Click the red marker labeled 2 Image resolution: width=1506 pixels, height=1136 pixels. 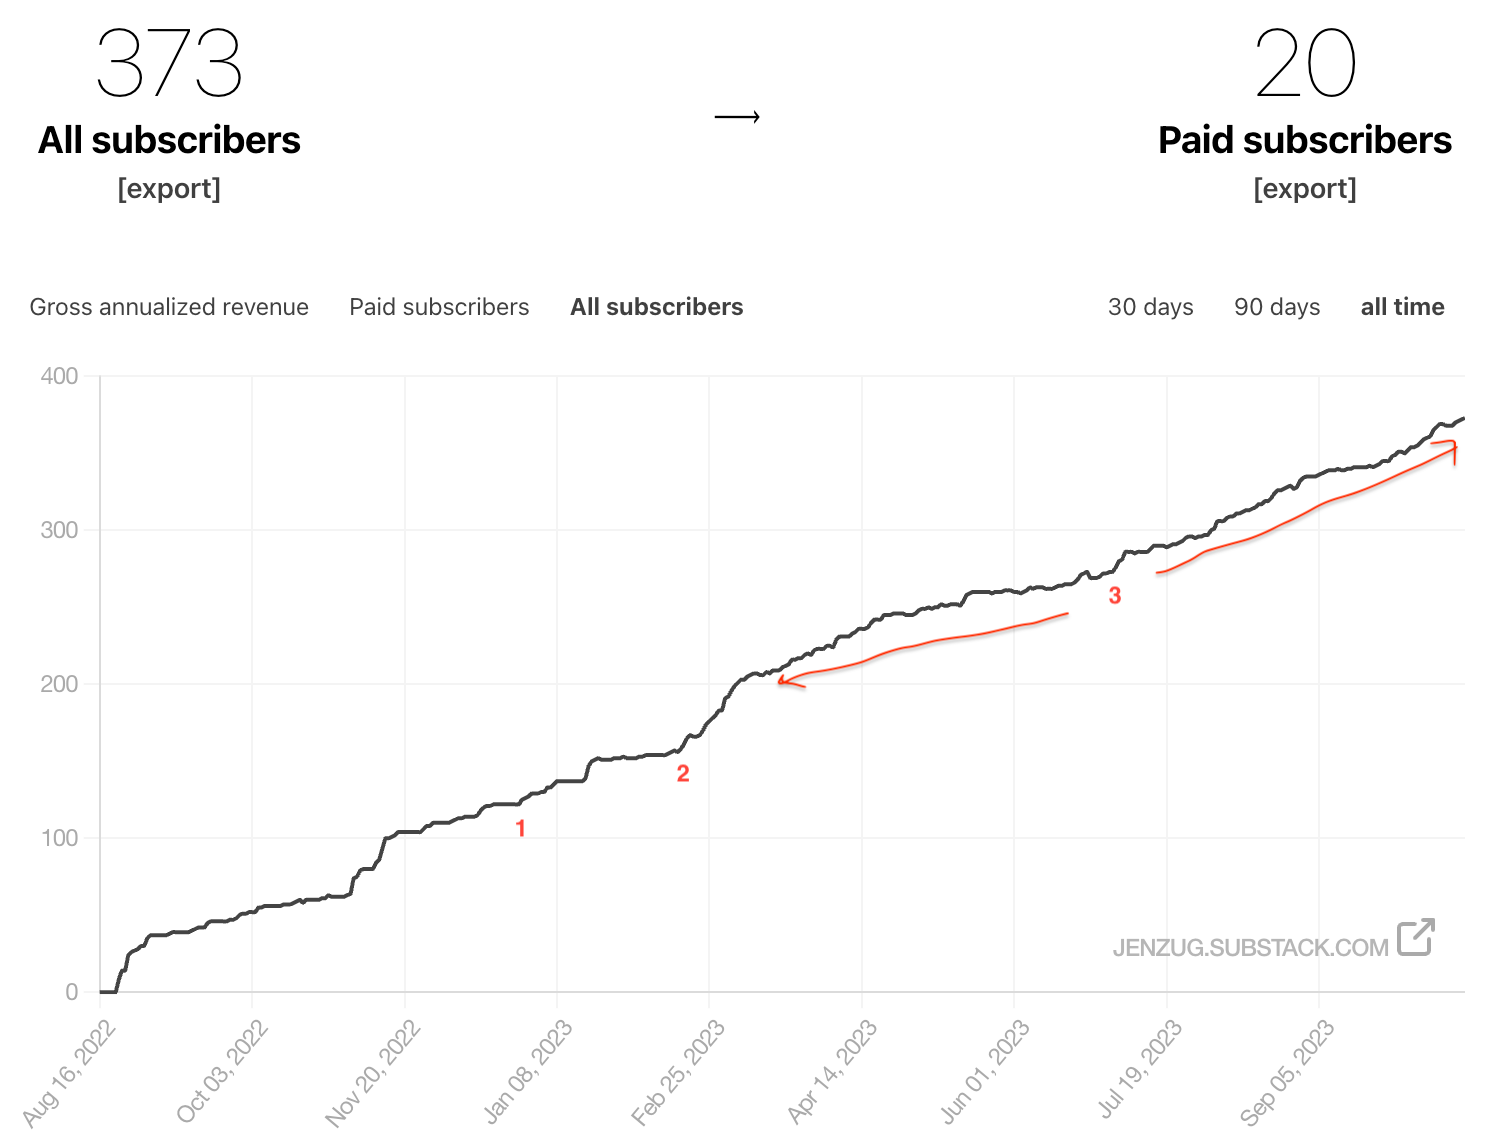[x=683, y=771]
